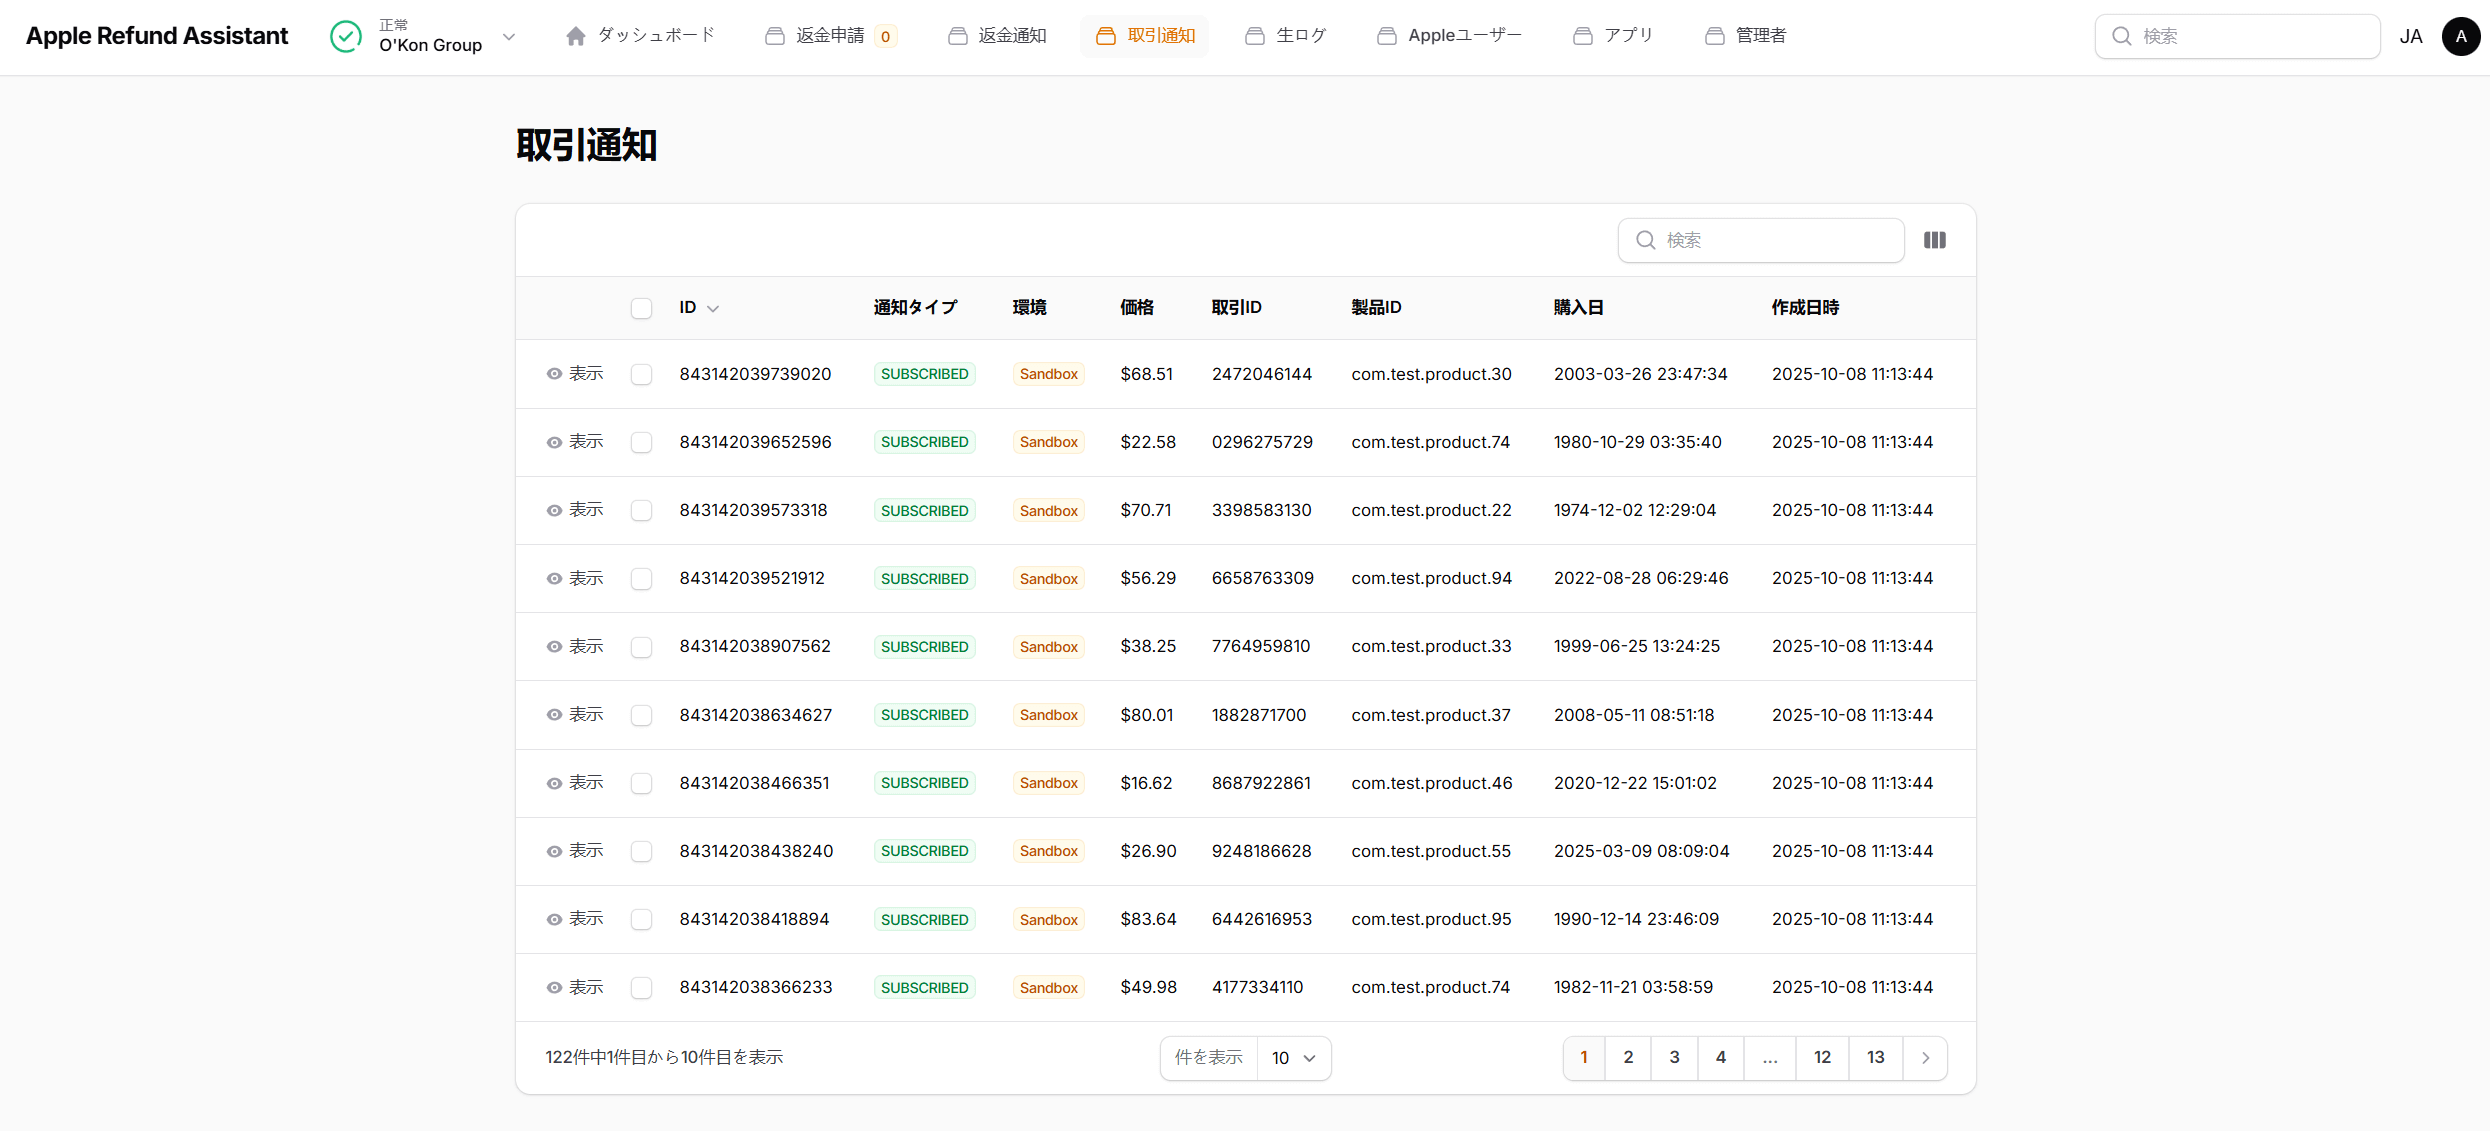This screenshot has width=2490, height=1131.
Task: Expand the O'Kon Group organization dropdown
Action: tap(508, 37)
